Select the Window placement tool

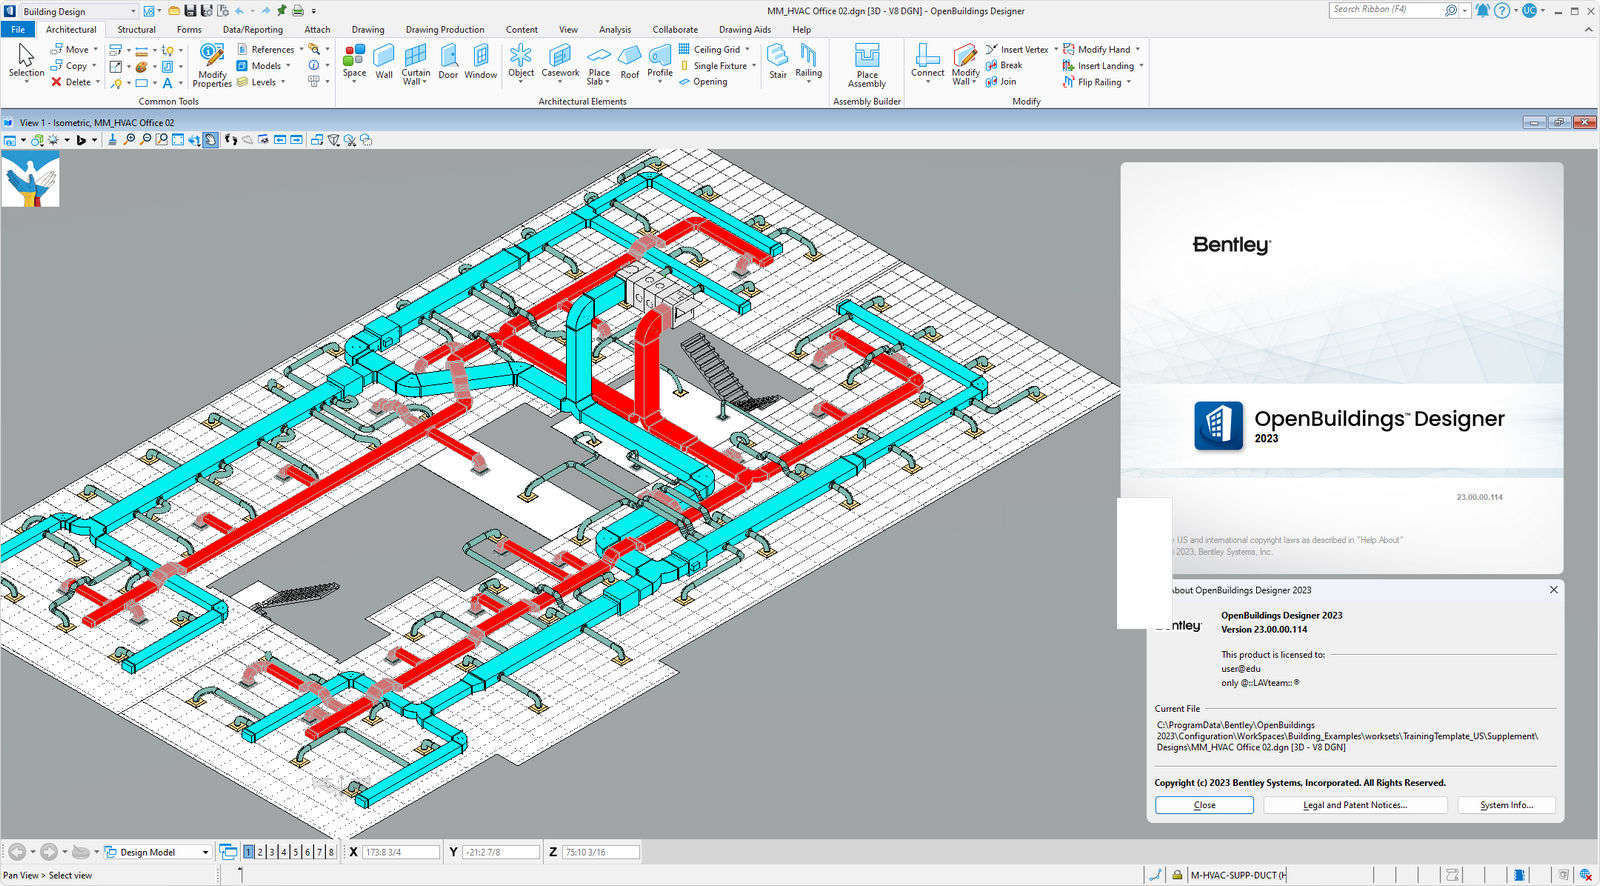click(480, 62)
